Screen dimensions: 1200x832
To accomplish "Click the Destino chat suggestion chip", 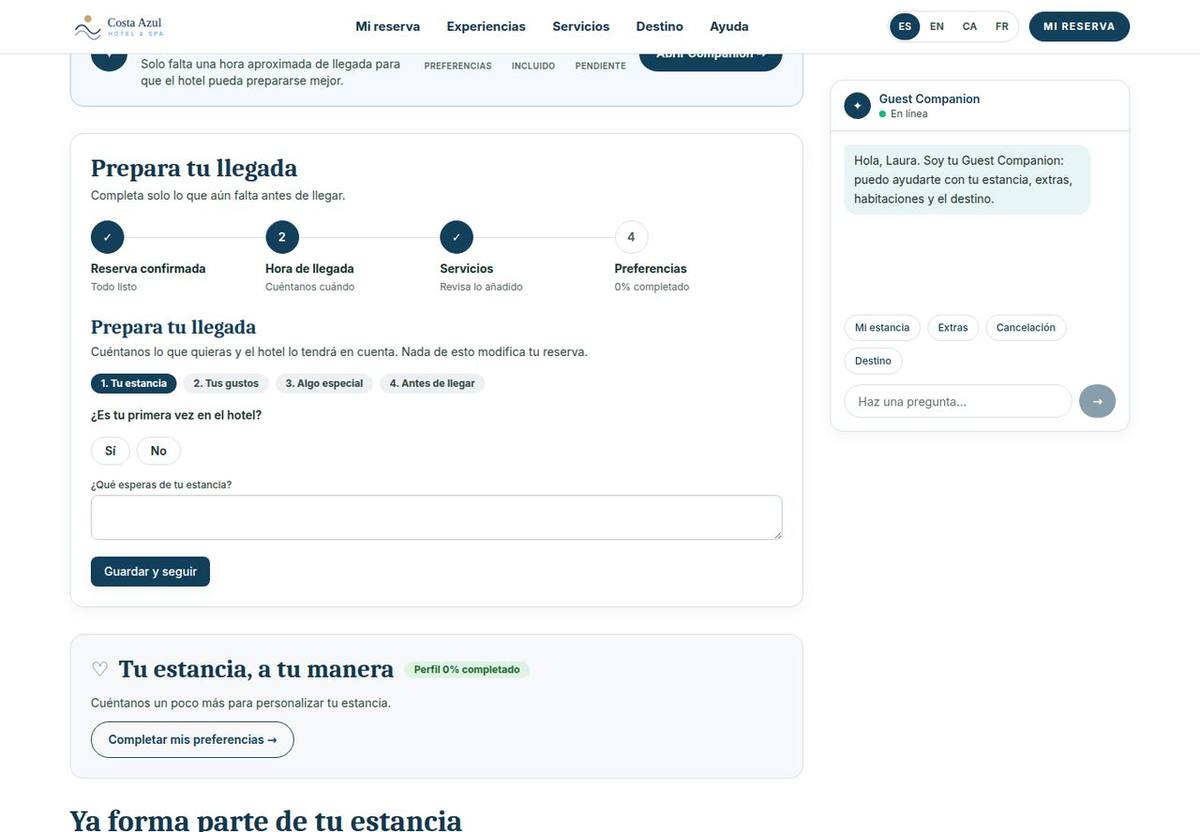I will [x=873, y=361].
